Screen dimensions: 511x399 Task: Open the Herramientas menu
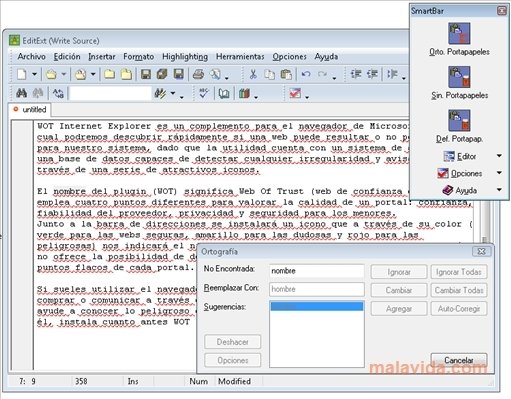(240, 57)
